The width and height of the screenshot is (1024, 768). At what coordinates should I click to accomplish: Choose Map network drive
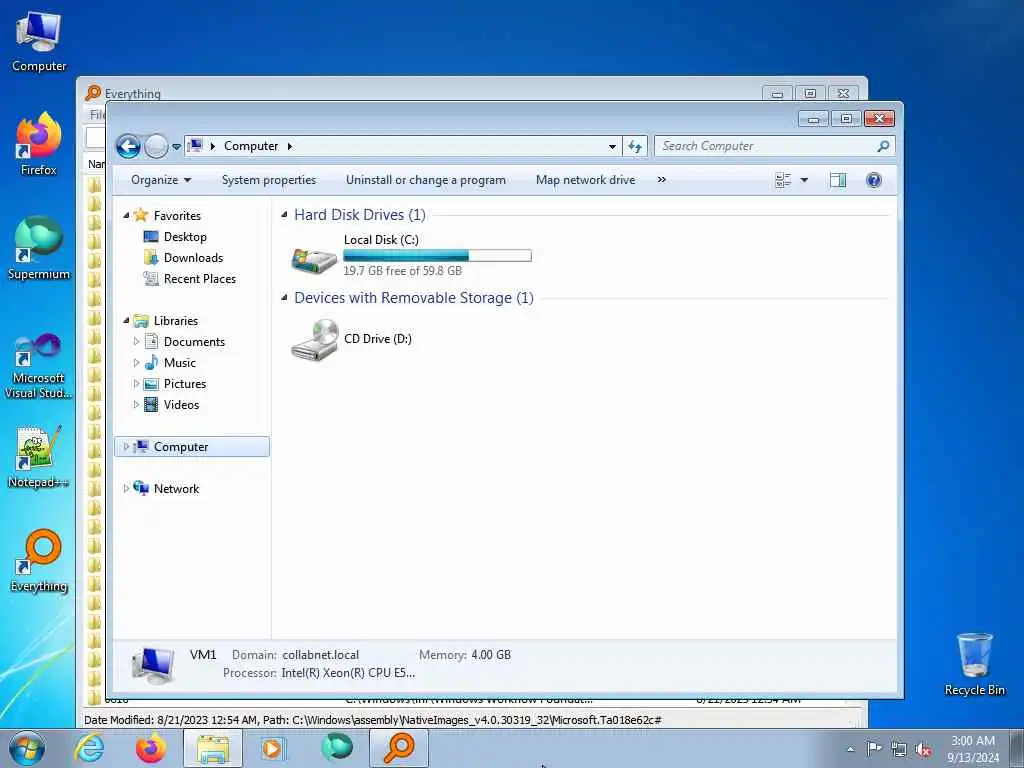585,180
